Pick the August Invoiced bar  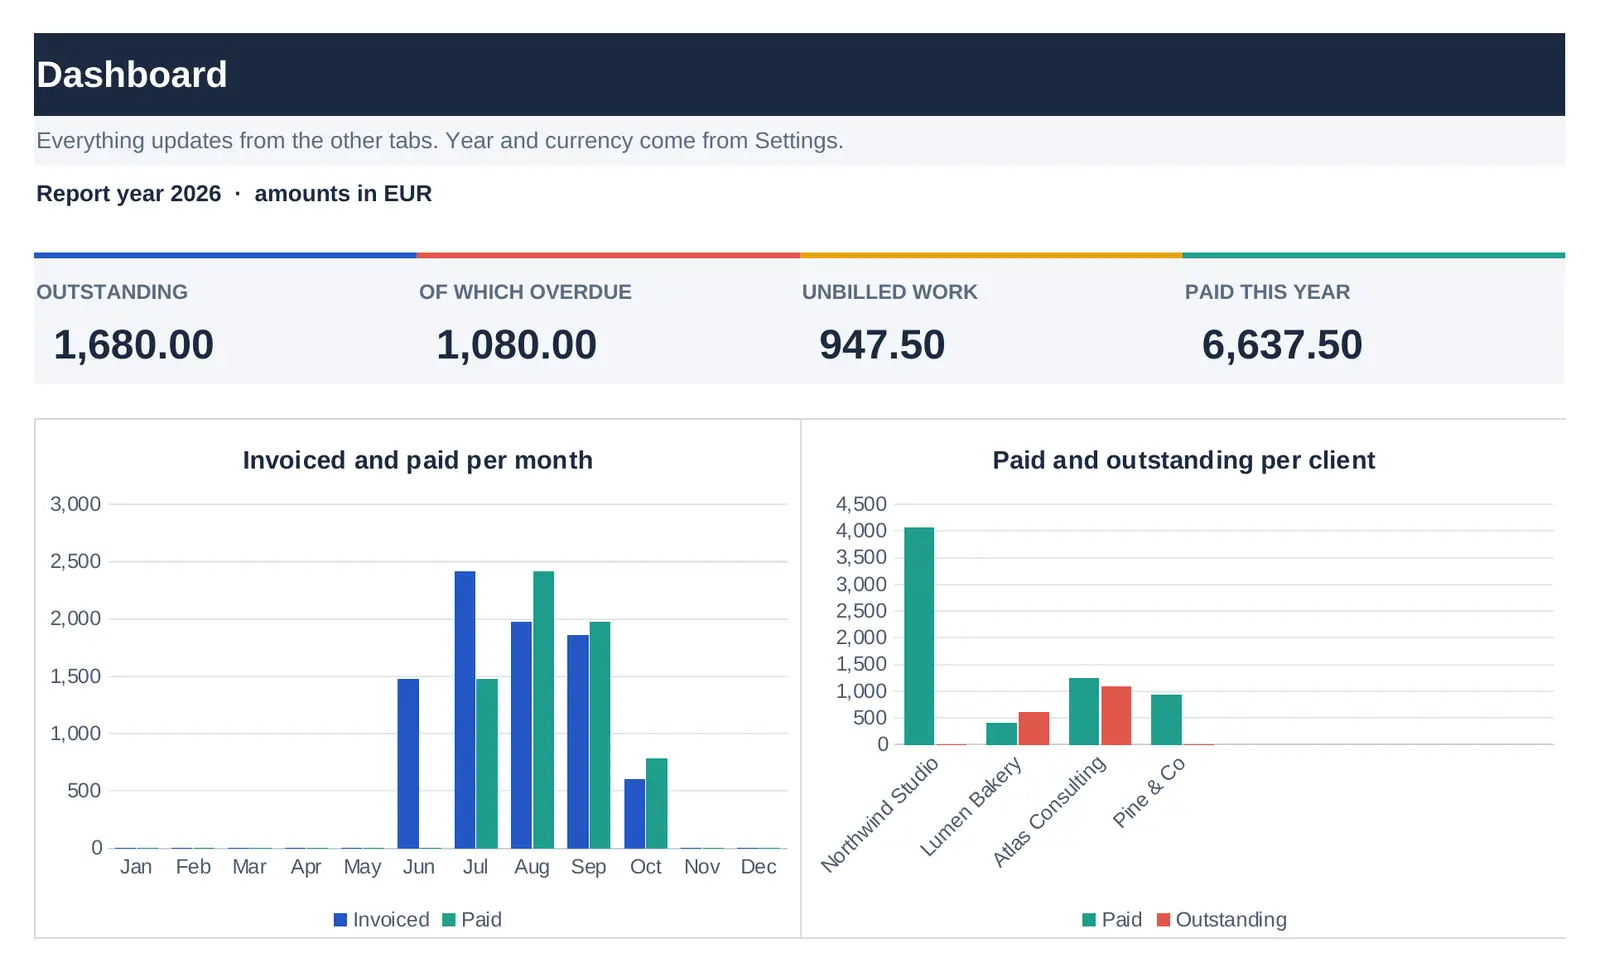point(521,736)
